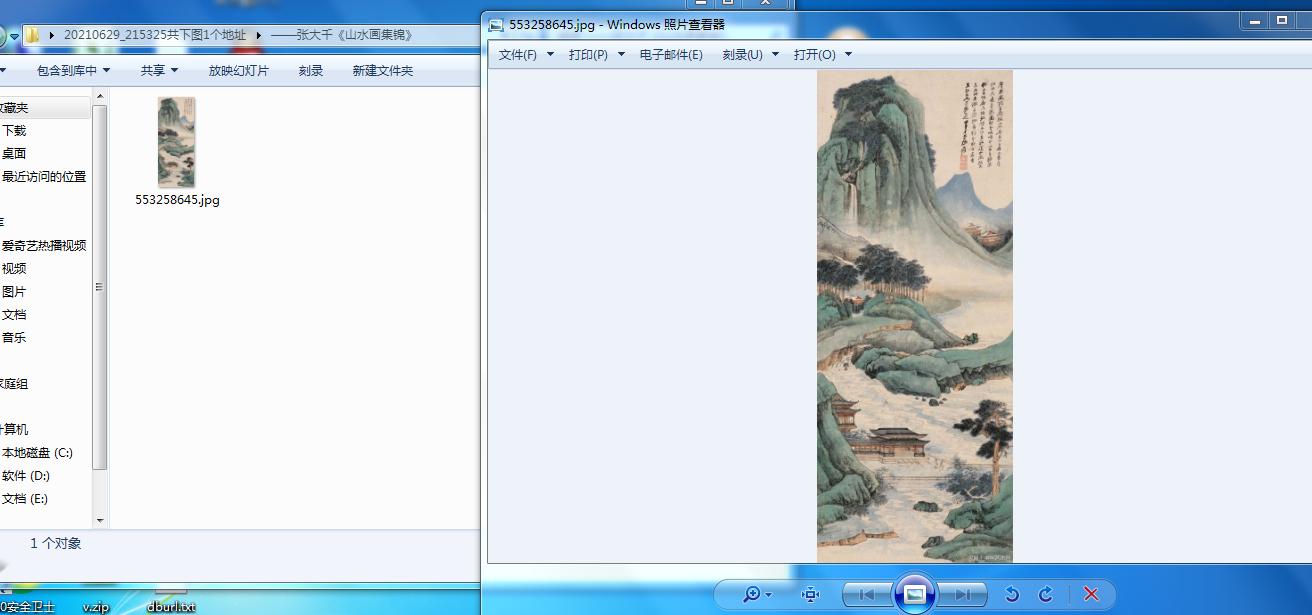Viewport: 1312px width, 615px height.
Task: Go to previous image in Photo Viewer
Action: [x=866, y=595]
